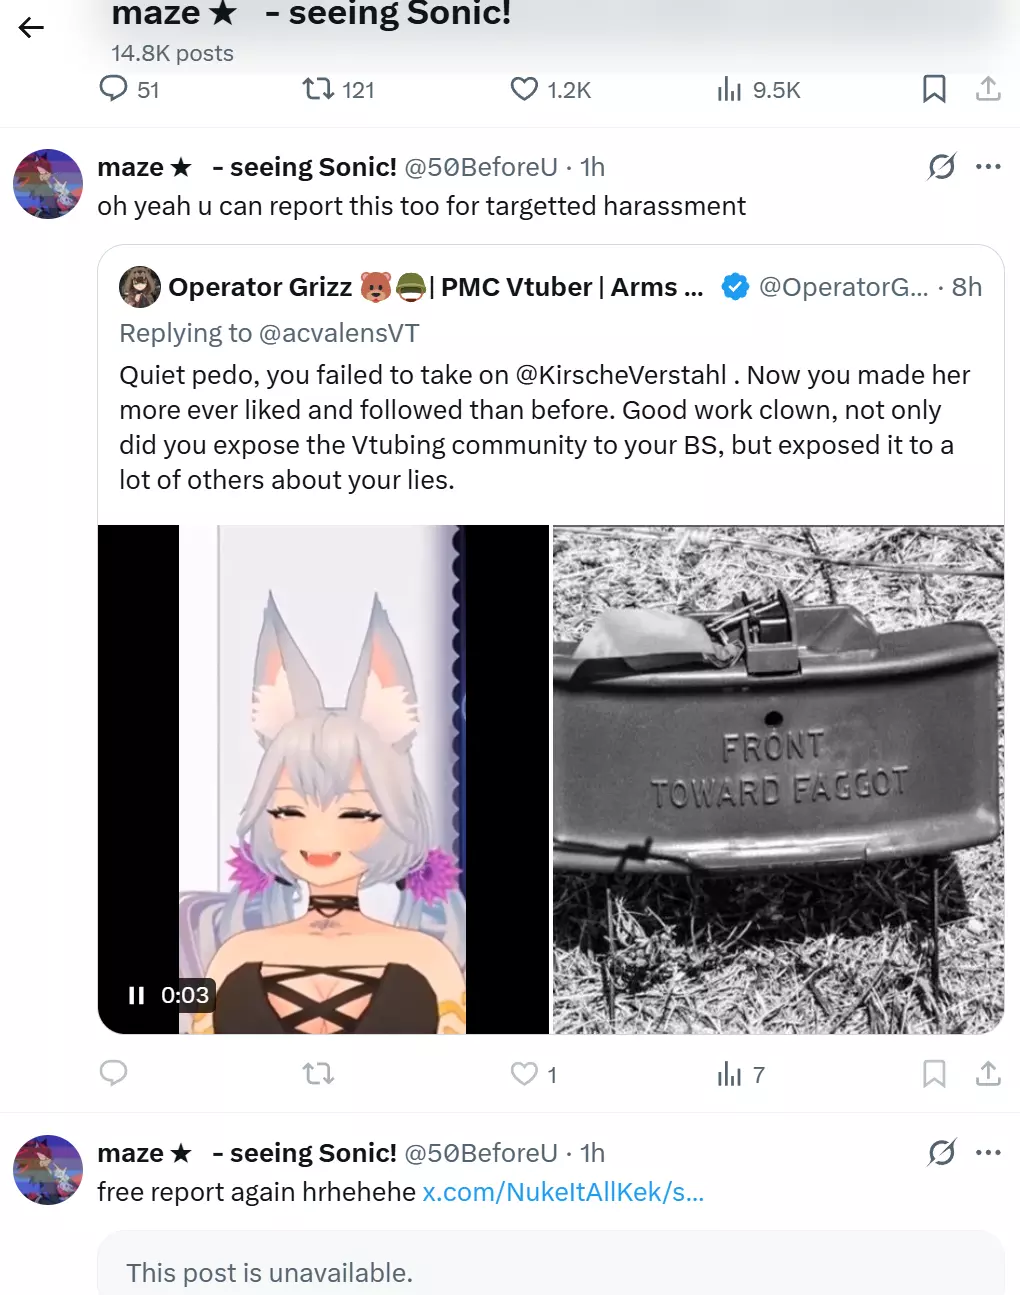Open the grayscale mine image

coord(778,780)
